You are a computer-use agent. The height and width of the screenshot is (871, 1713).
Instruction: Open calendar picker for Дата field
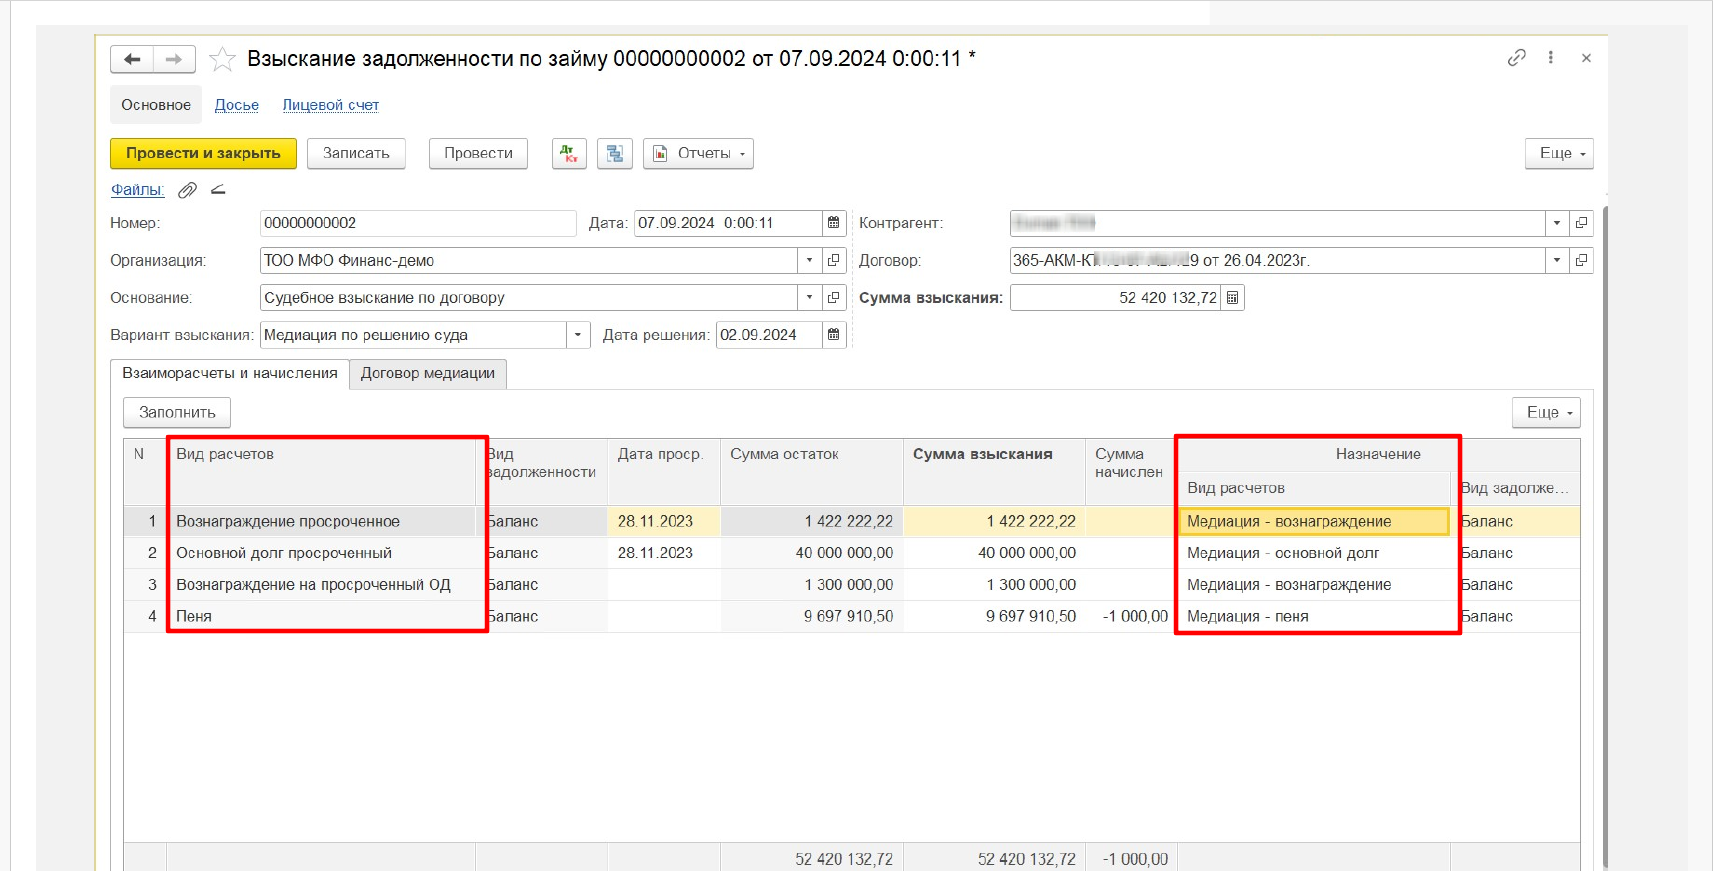[x=834, y=223]
